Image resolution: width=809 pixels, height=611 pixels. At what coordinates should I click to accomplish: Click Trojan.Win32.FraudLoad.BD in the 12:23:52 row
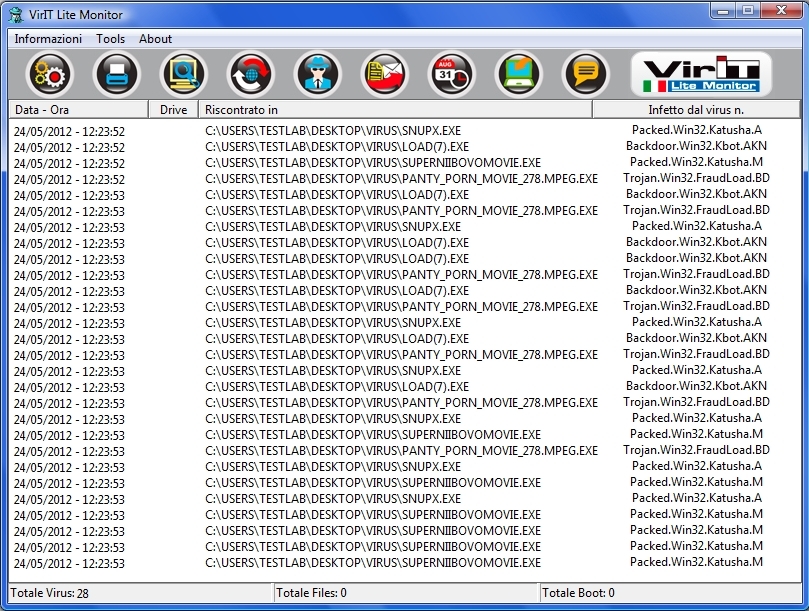(x=697, y=178)
